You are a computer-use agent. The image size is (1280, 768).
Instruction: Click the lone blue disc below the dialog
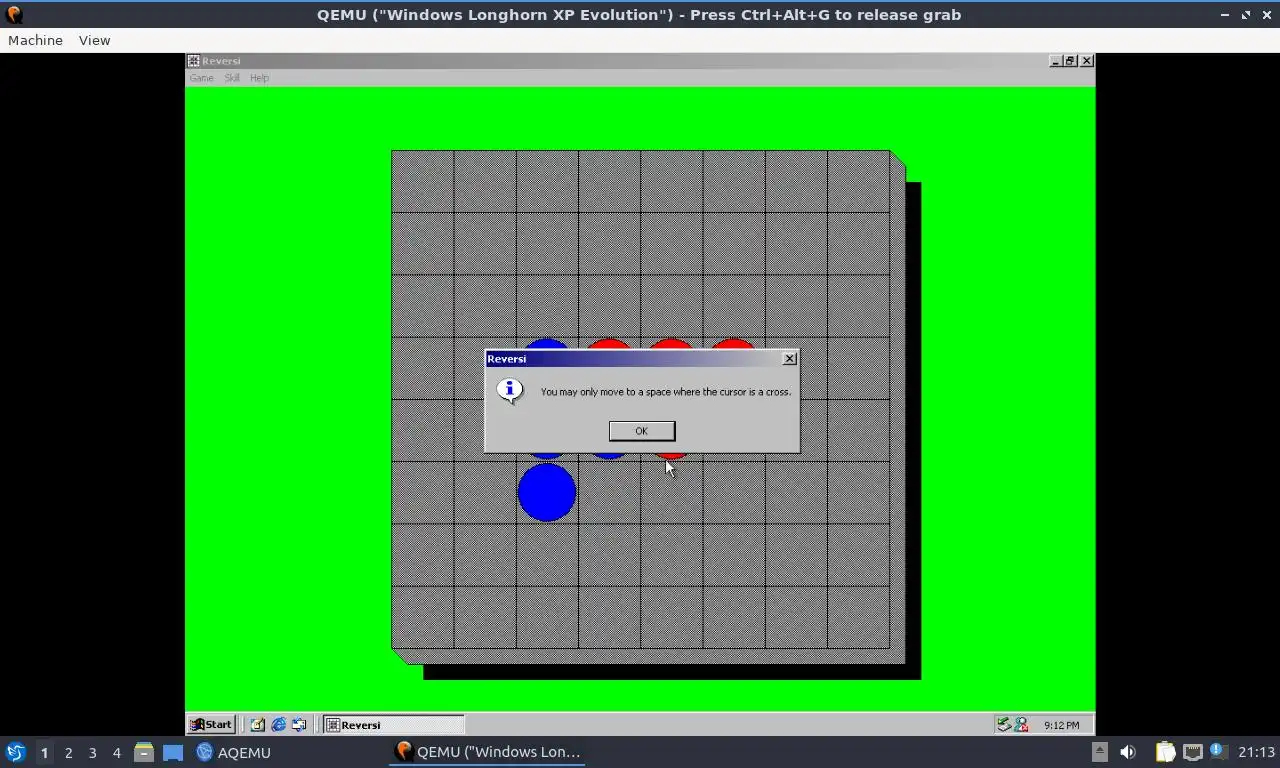(547, 492)
